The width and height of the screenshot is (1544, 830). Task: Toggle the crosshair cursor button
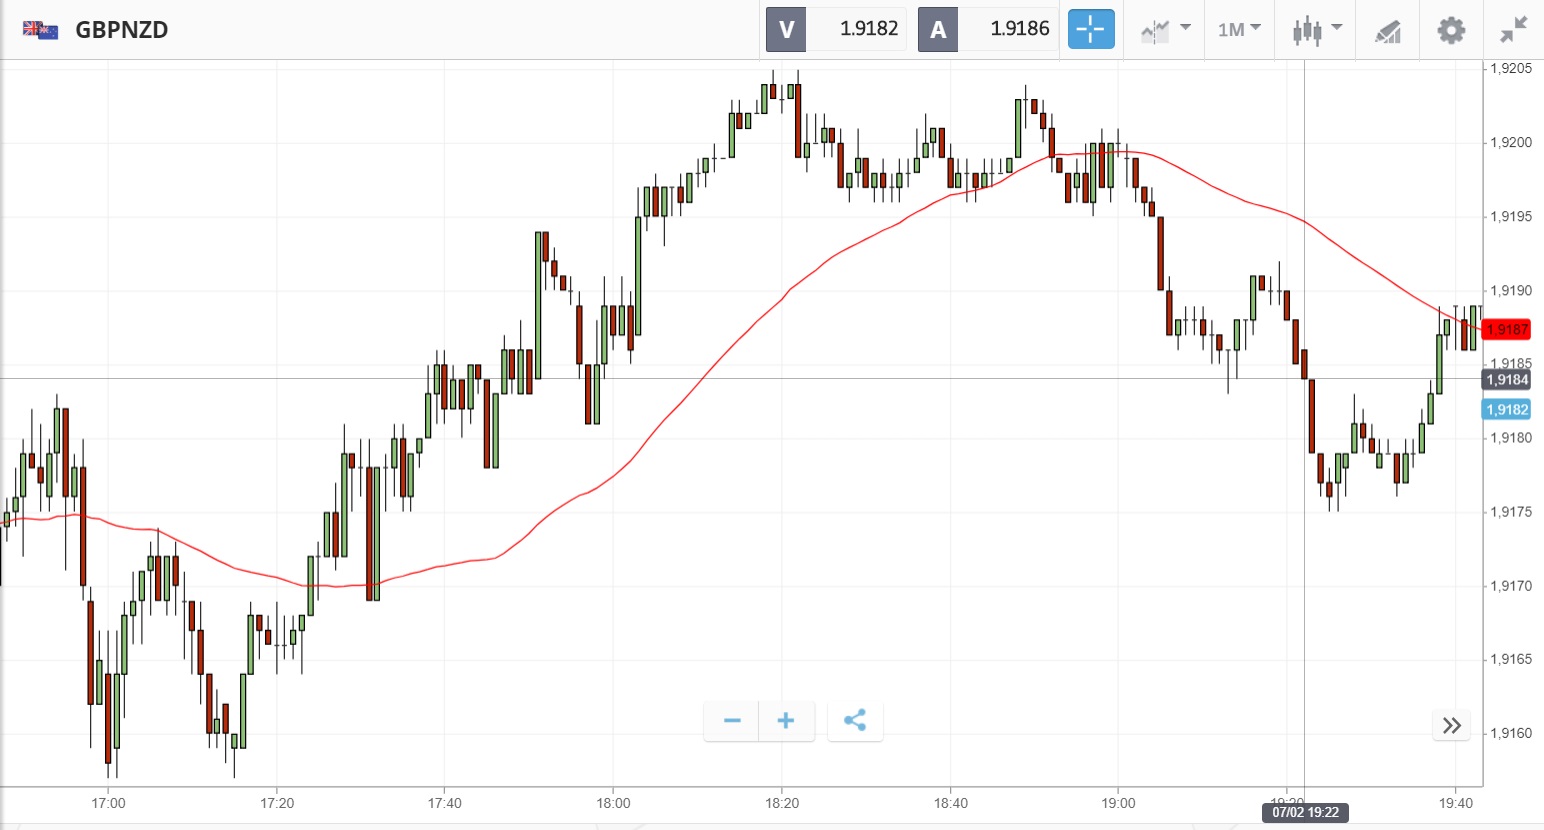[x=1090, y=29]
